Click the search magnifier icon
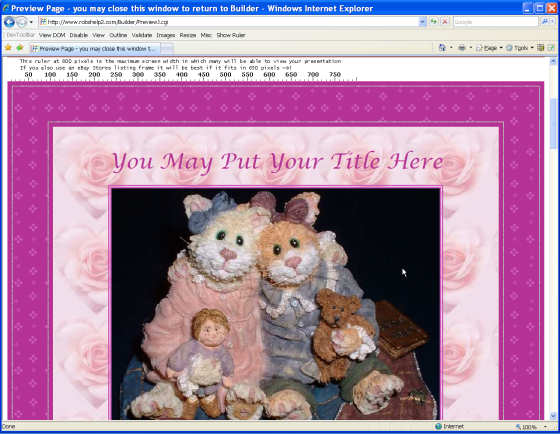 pos(545,22)
